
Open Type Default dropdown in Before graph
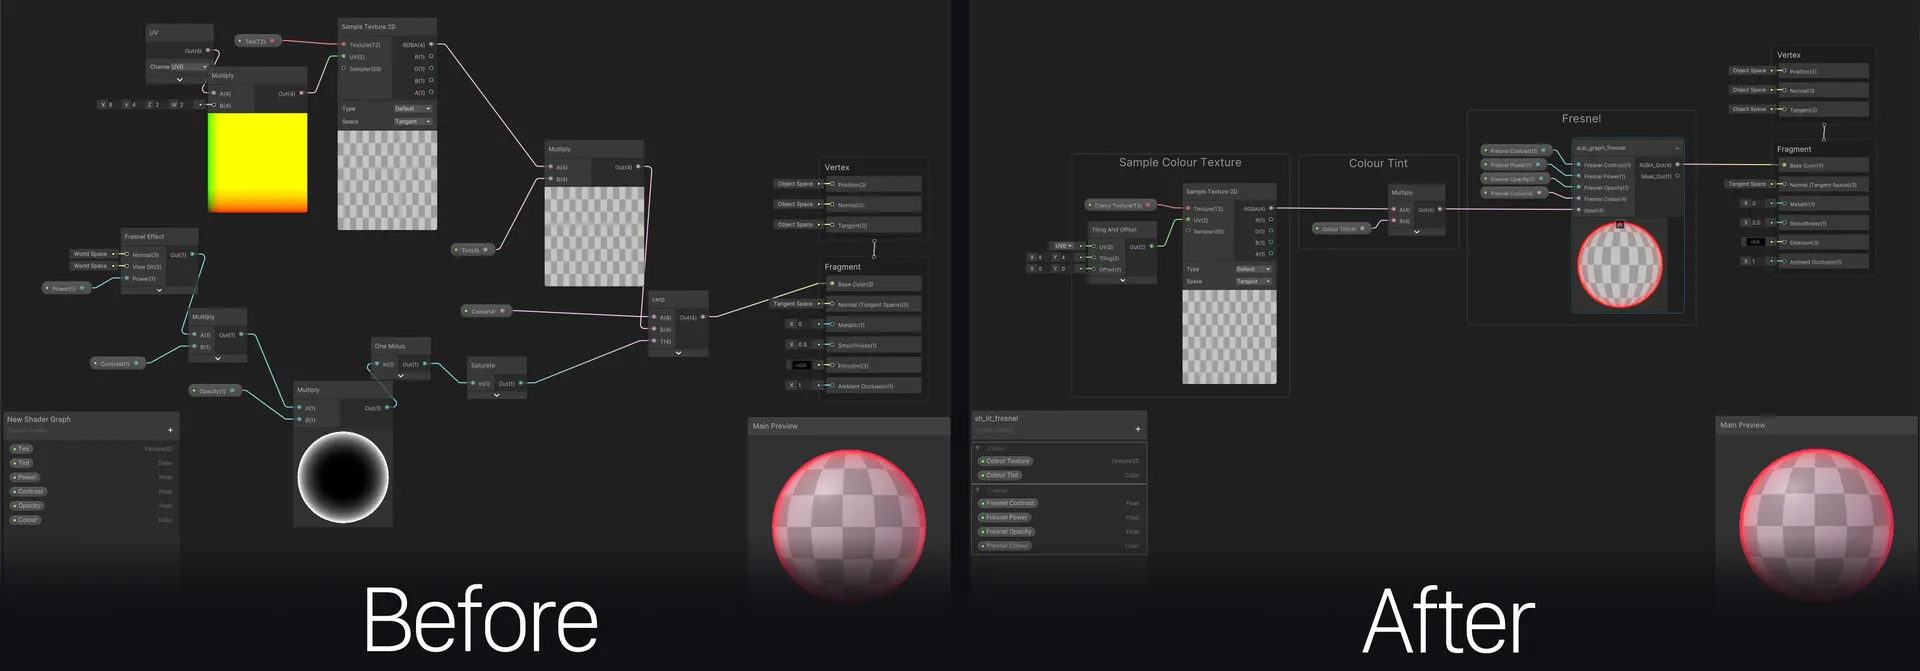[x=412, y=109]
